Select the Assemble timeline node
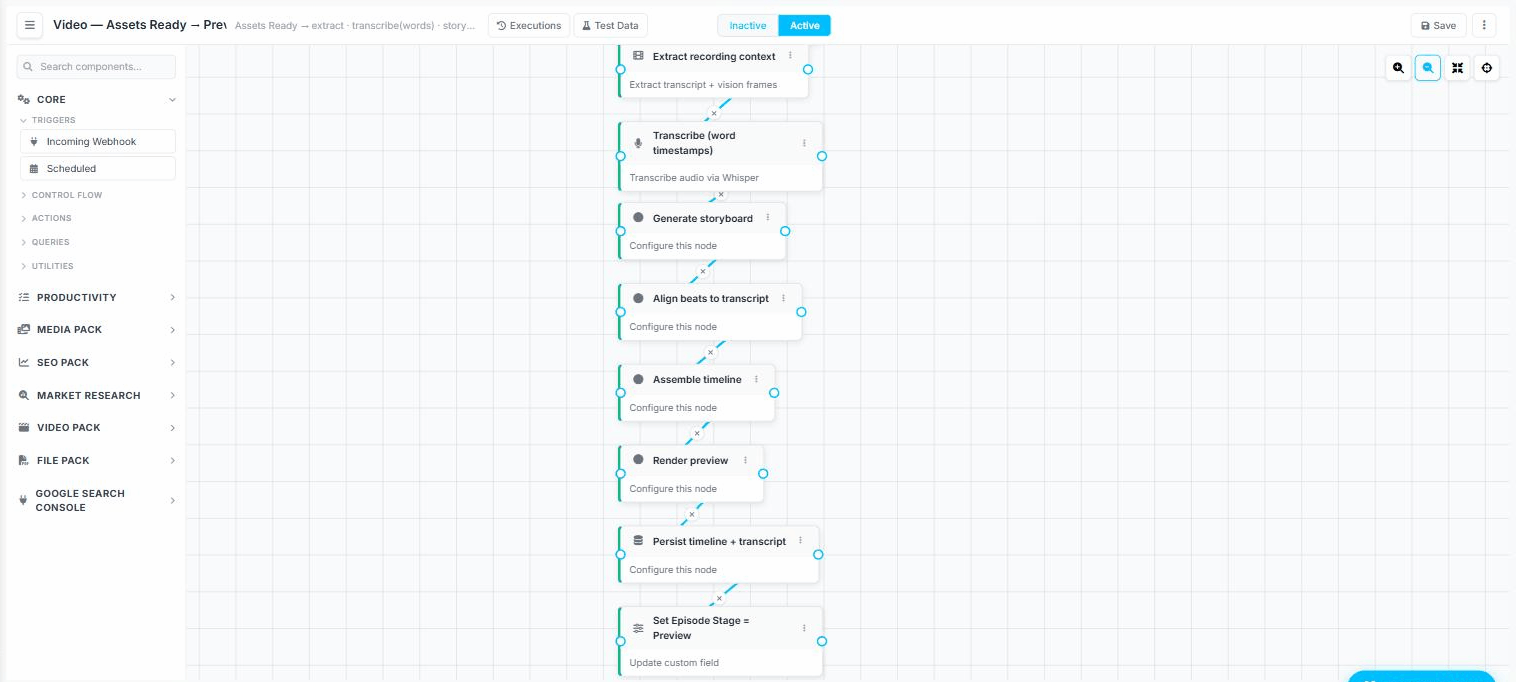Image resolution: width=1516 pixels, height=682 pixels. tap(696, 392)
